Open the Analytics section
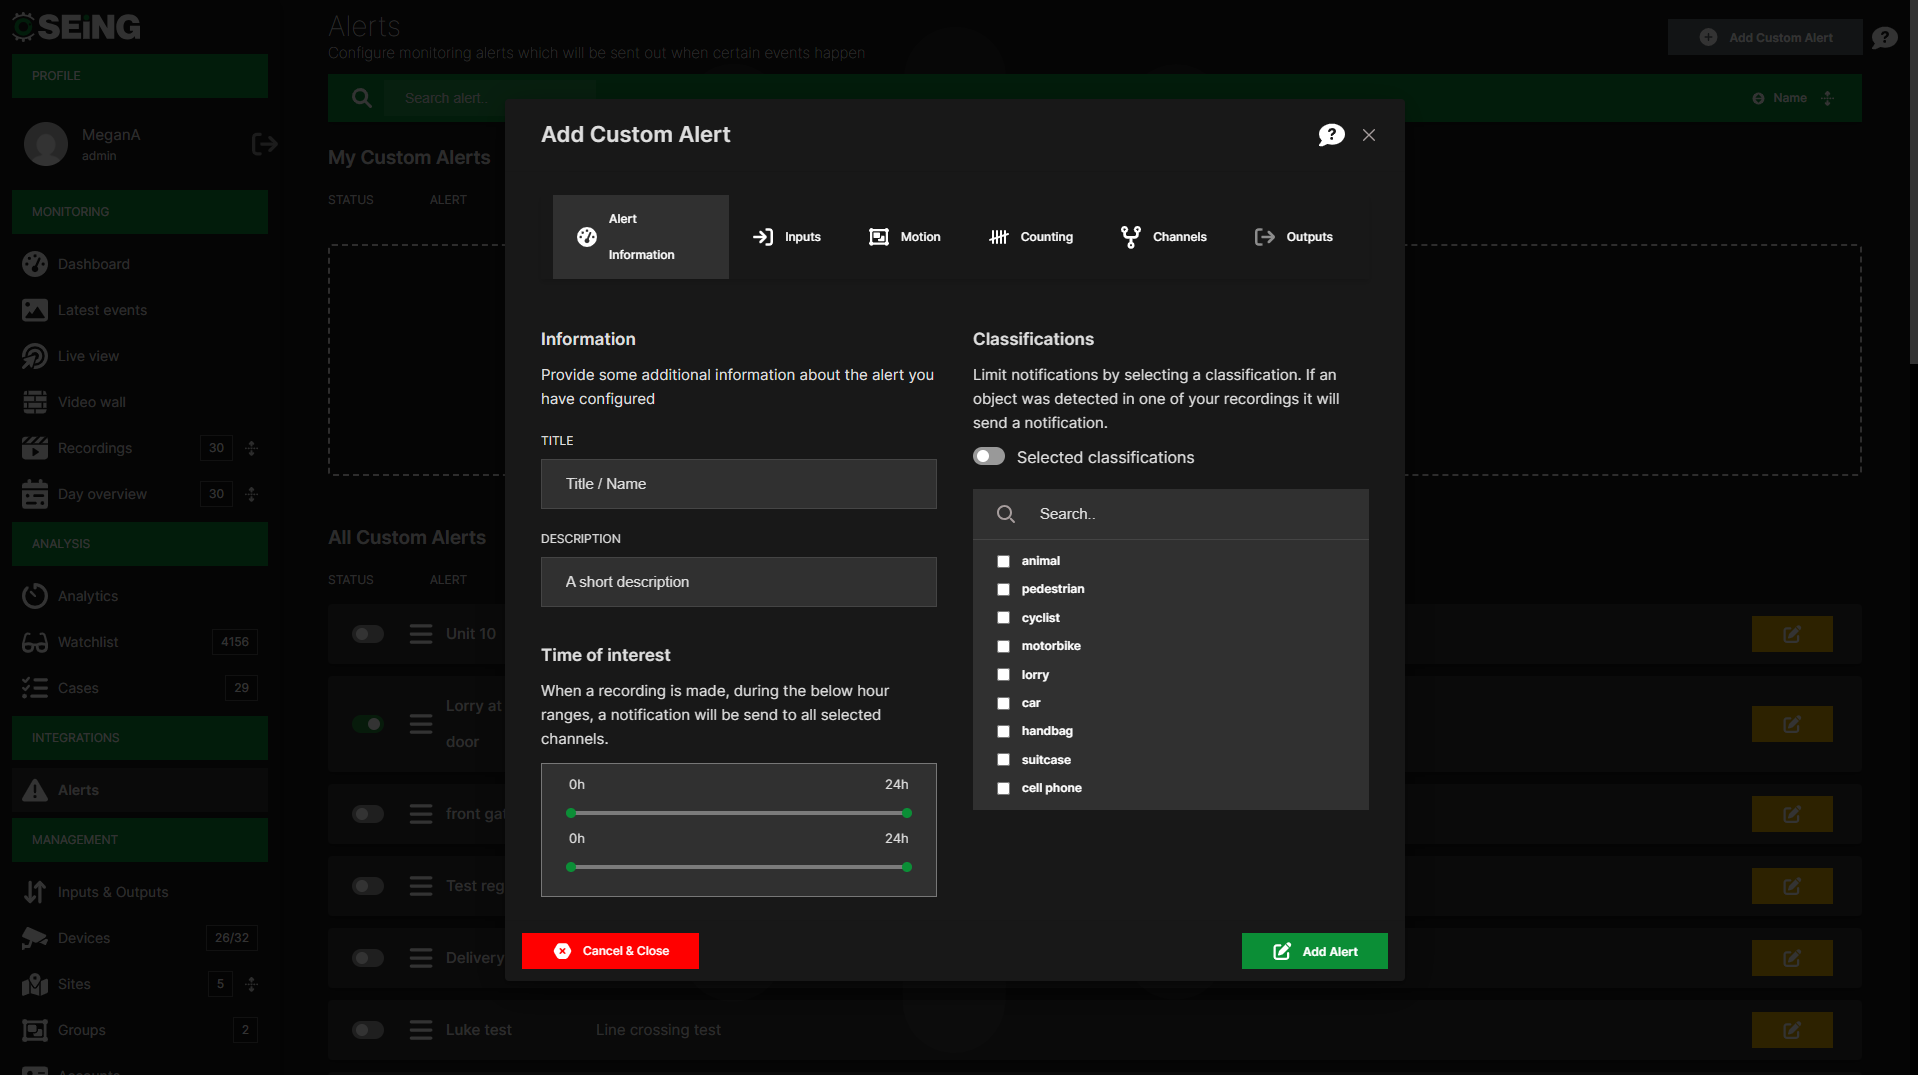This screenshot has width=1918, height=1075. coord(90,596)
